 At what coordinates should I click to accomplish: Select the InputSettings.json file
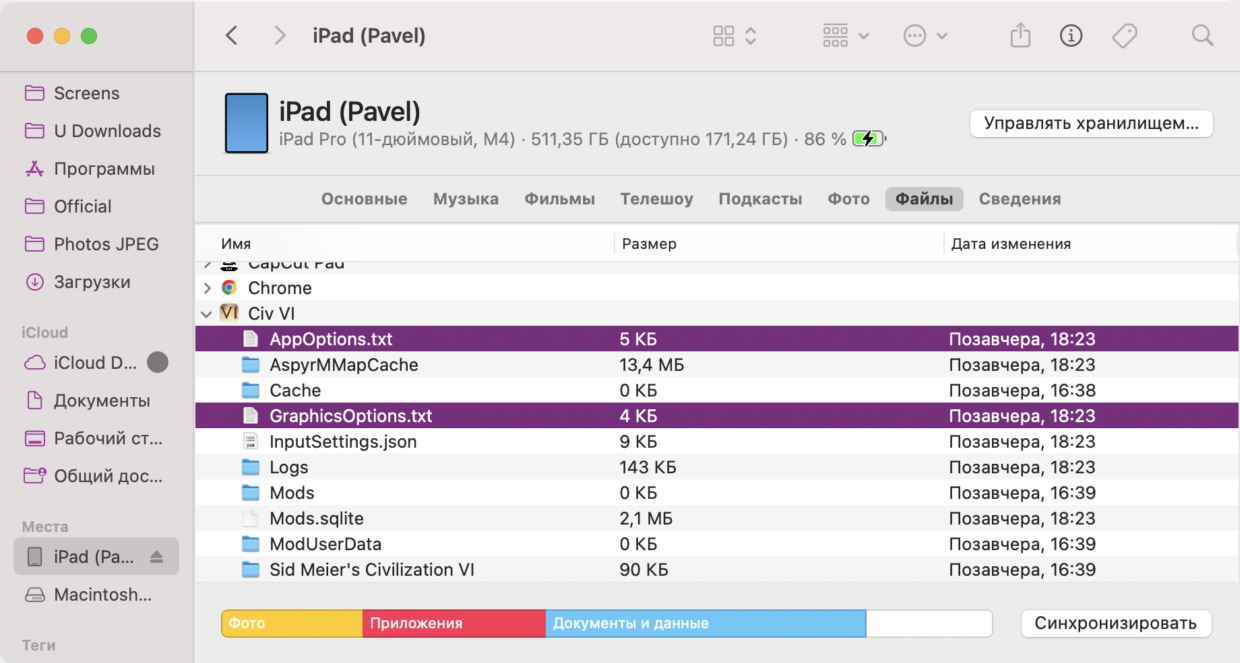[343, 442]
